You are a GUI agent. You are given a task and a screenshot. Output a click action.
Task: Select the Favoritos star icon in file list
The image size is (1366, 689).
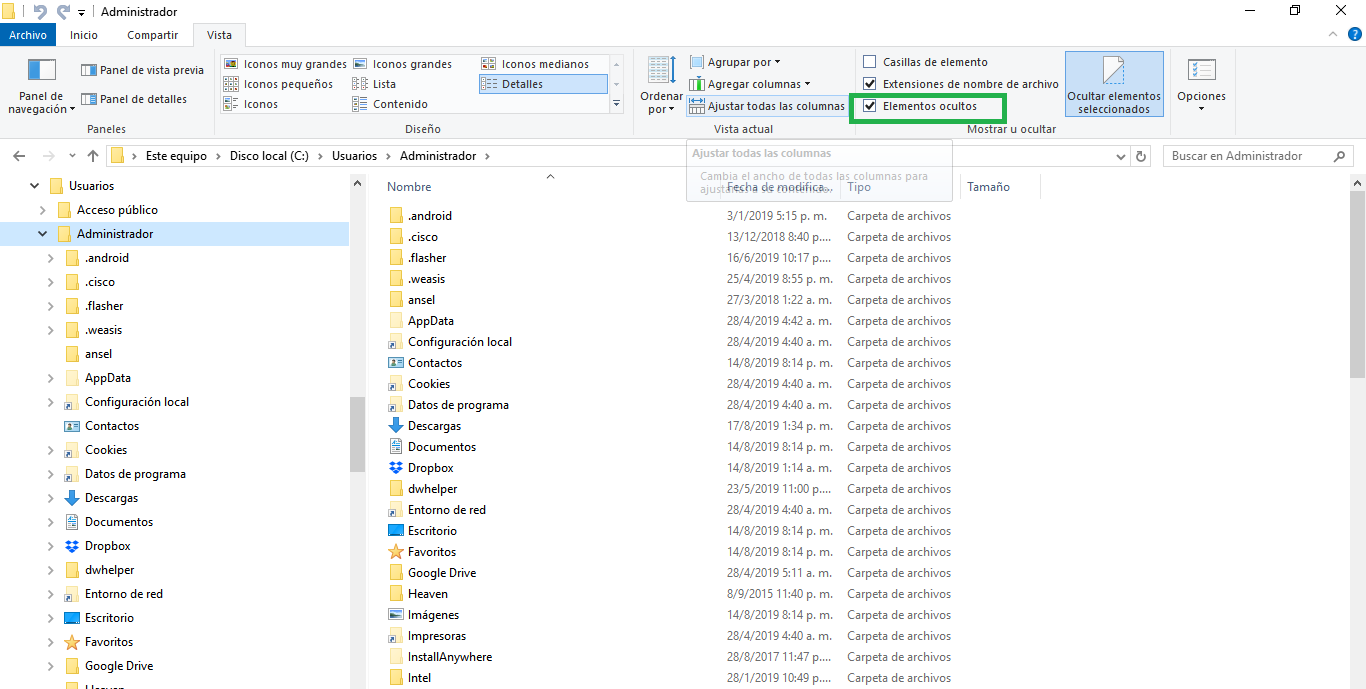click(396, 552)
